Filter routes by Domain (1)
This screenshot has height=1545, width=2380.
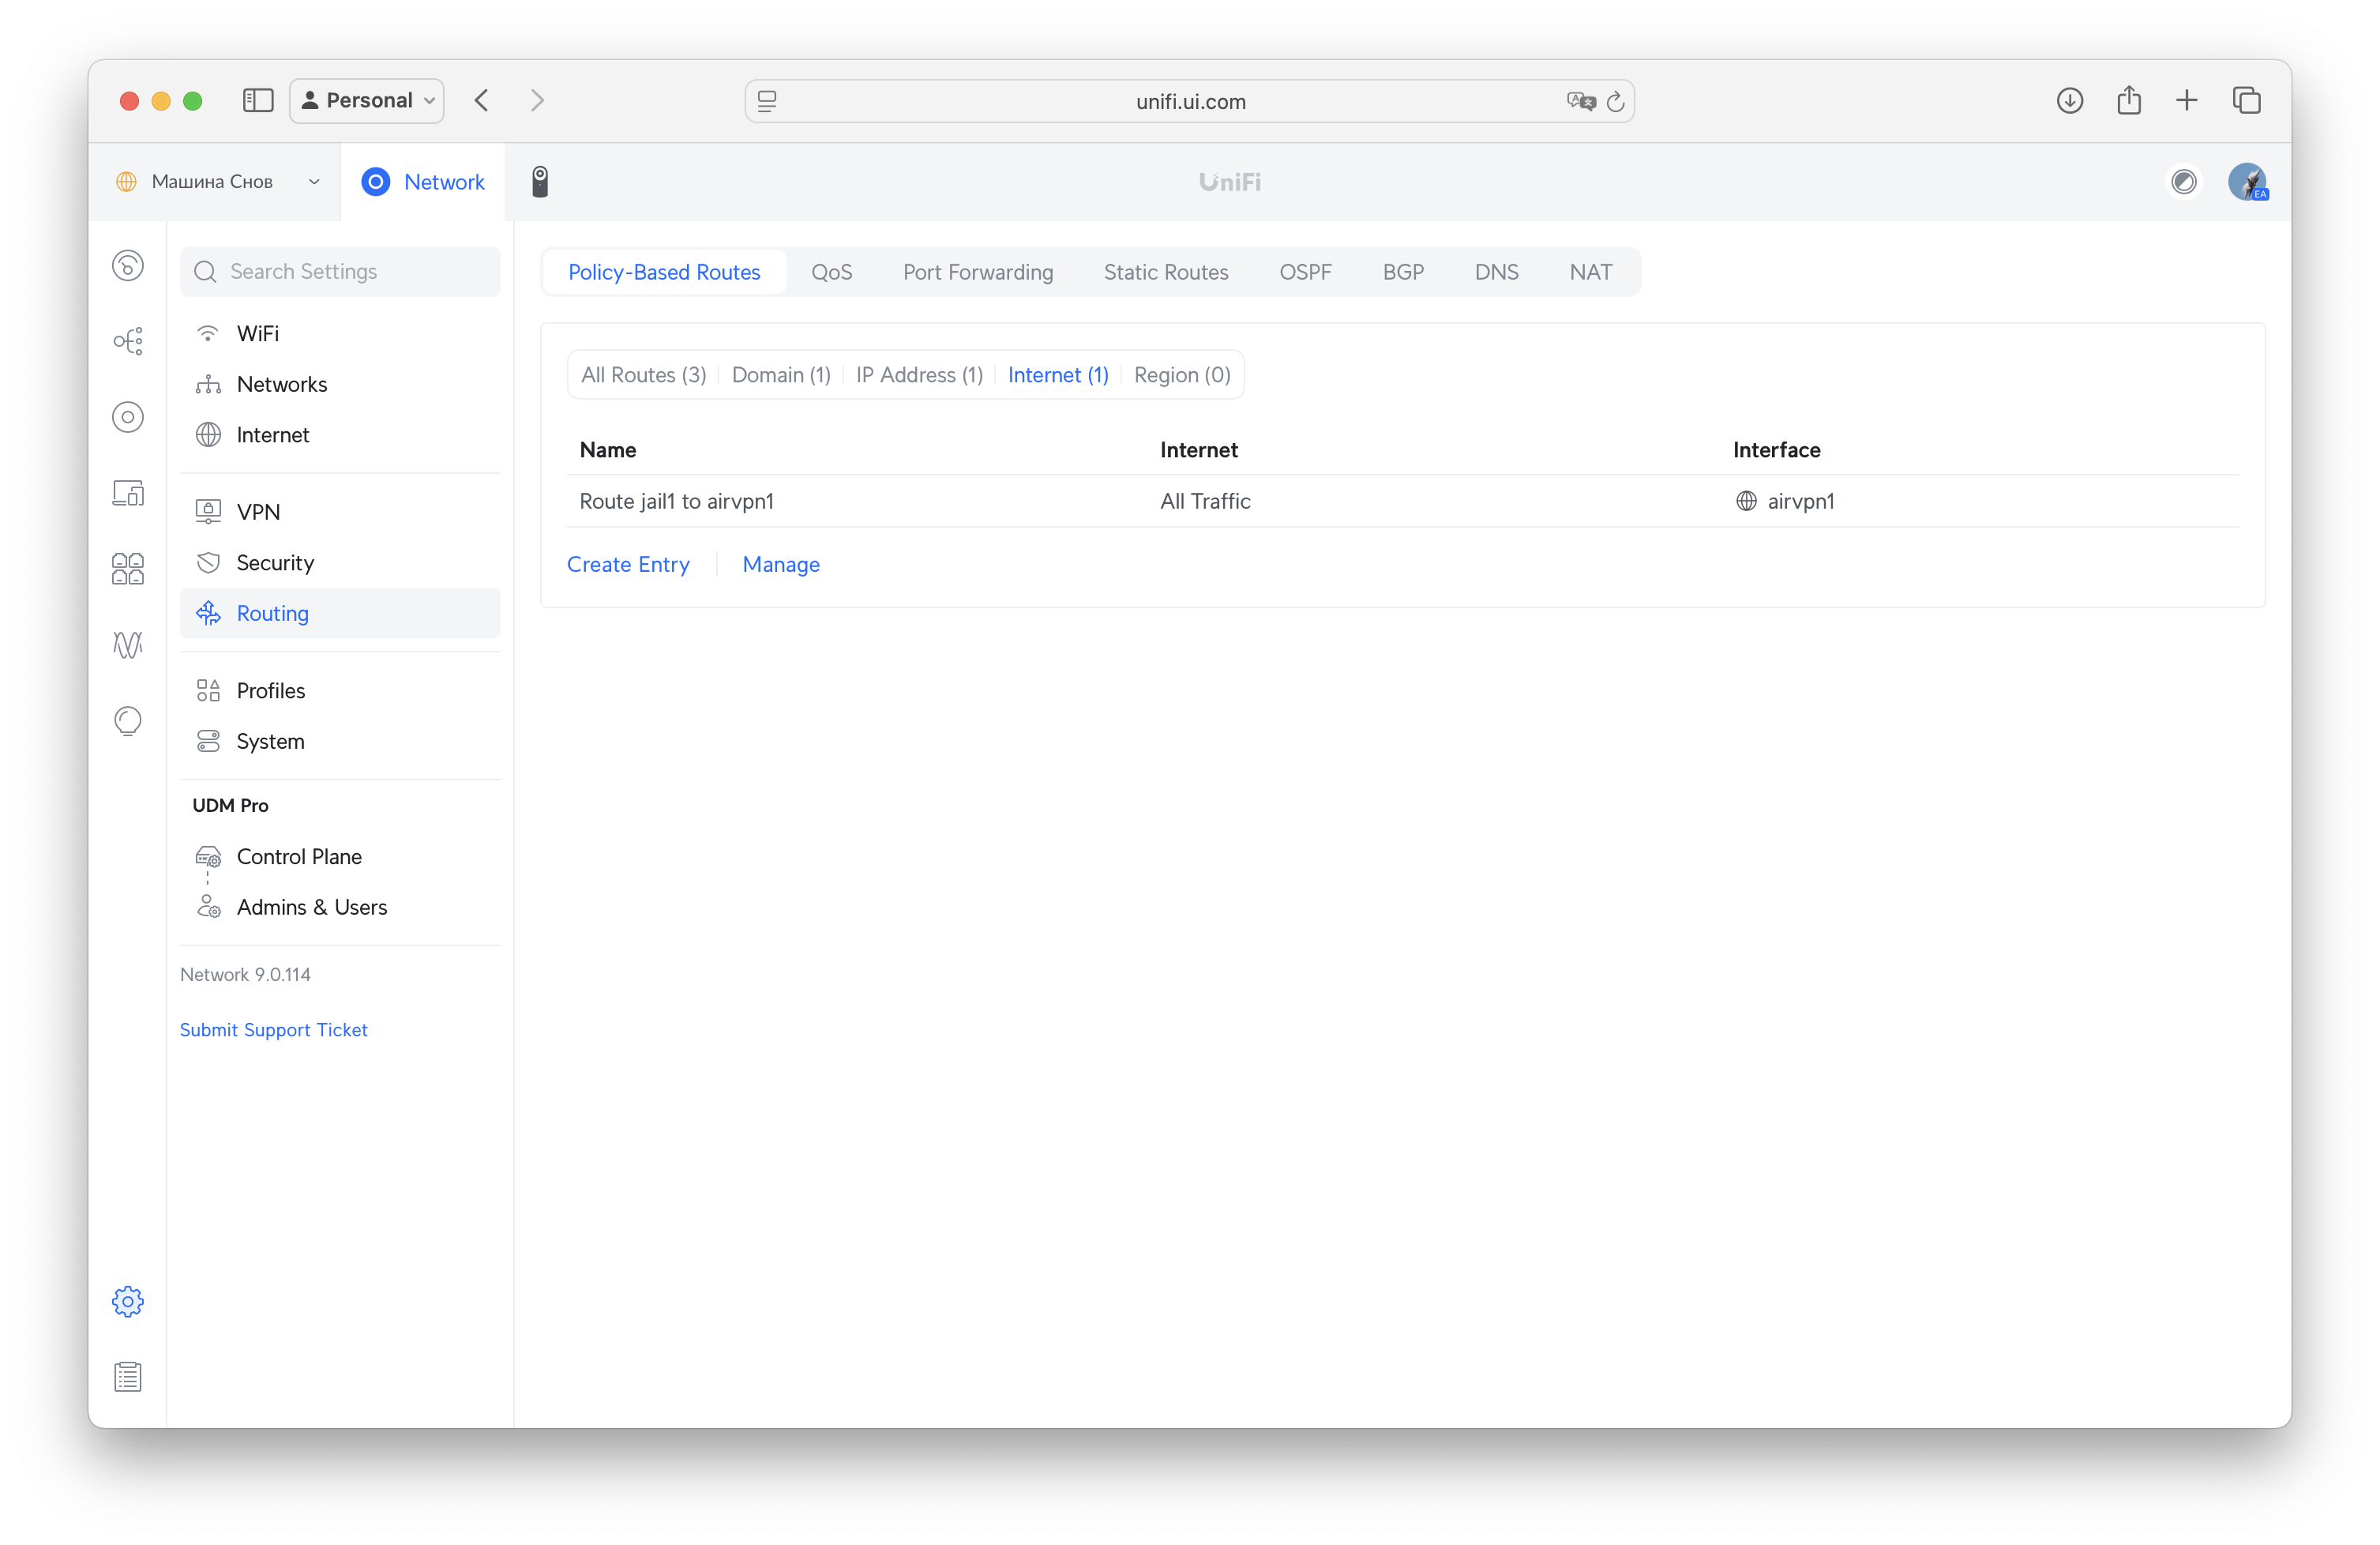(x=781, y=374)
